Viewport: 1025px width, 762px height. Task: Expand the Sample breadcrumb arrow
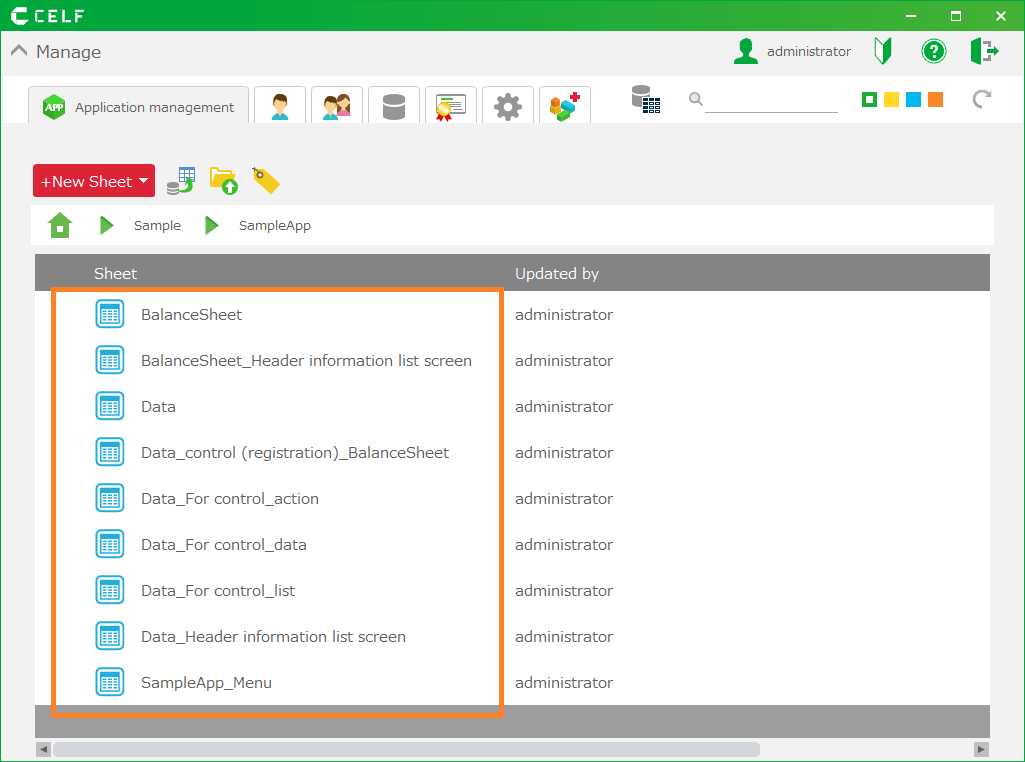point(107,226)
